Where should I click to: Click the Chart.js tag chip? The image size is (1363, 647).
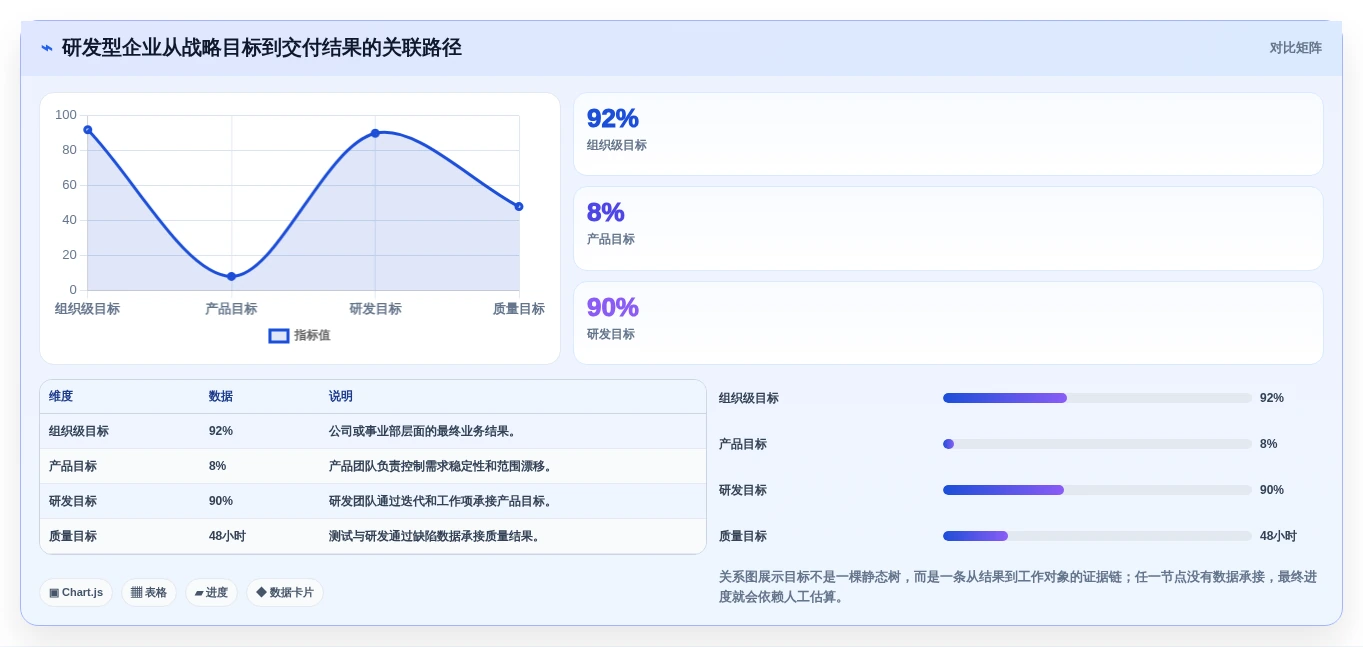pos(76,592)
